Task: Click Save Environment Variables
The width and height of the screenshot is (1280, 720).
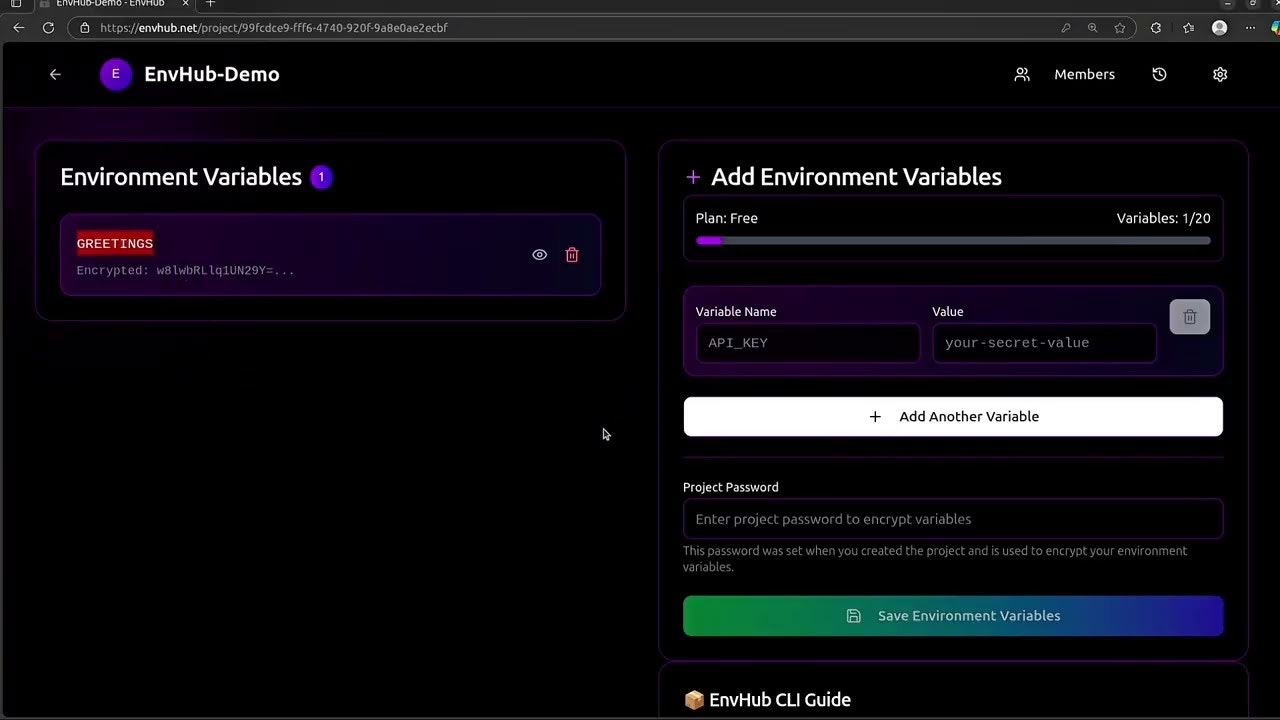Action: [953, 615]
